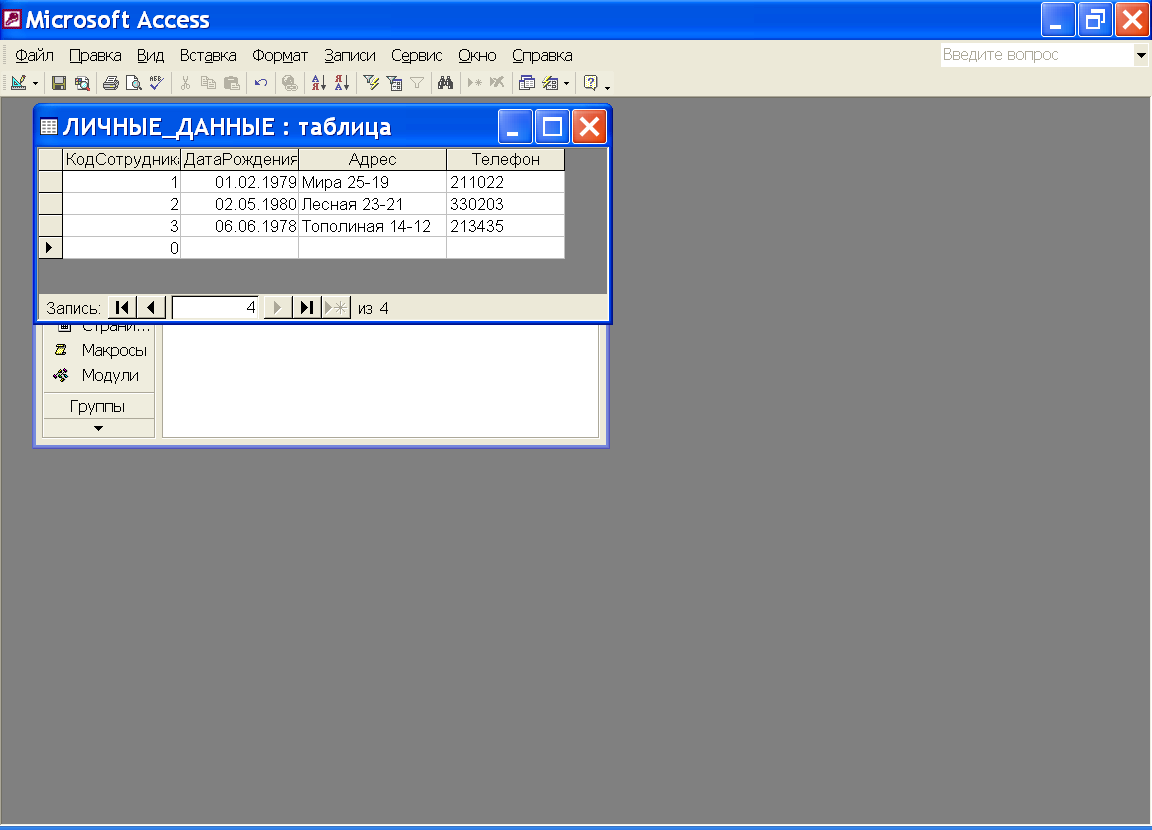
Task: Click the Delete Record toolbar icon
Action: pos(497,83)
